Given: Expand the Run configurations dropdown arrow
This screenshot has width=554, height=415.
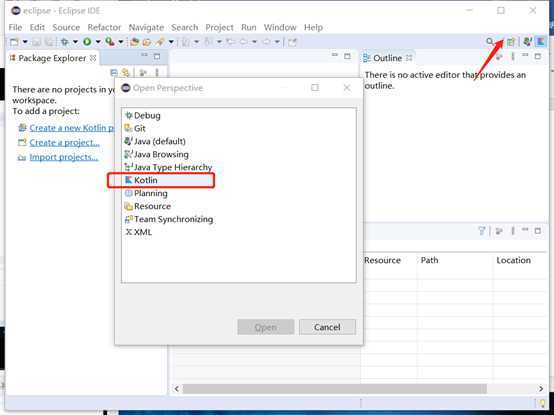Looking at the screenshot, I should pos(98,42).
